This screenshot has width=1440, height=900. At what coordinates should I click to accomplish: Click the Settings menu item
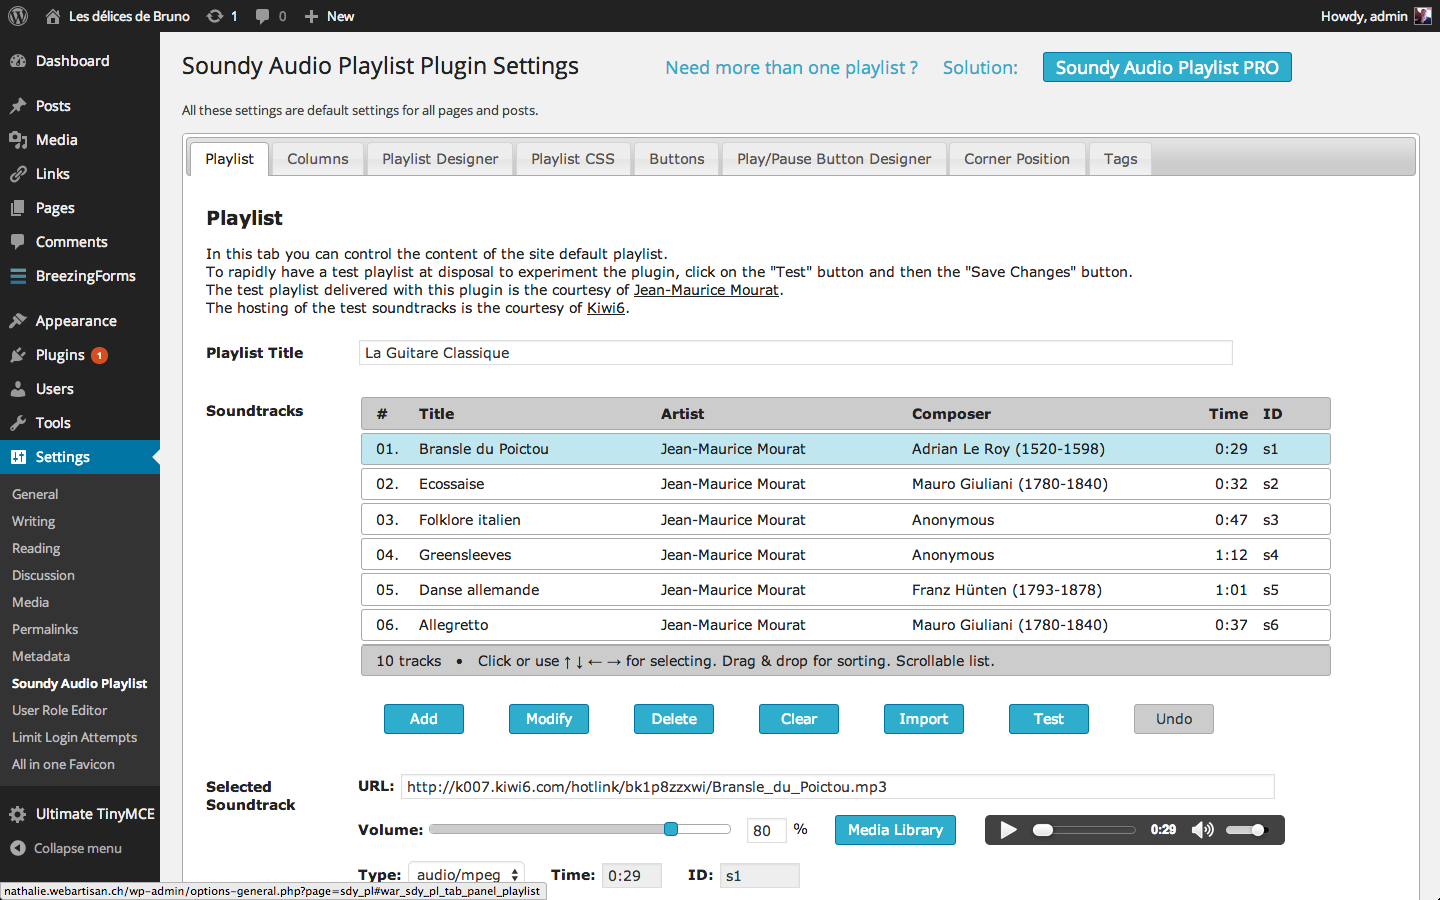[80, 457]
